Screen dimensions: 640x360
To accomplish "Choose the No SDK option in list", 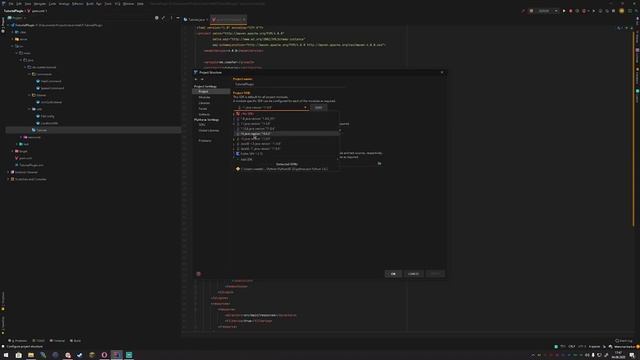I will tap(287, 114).
